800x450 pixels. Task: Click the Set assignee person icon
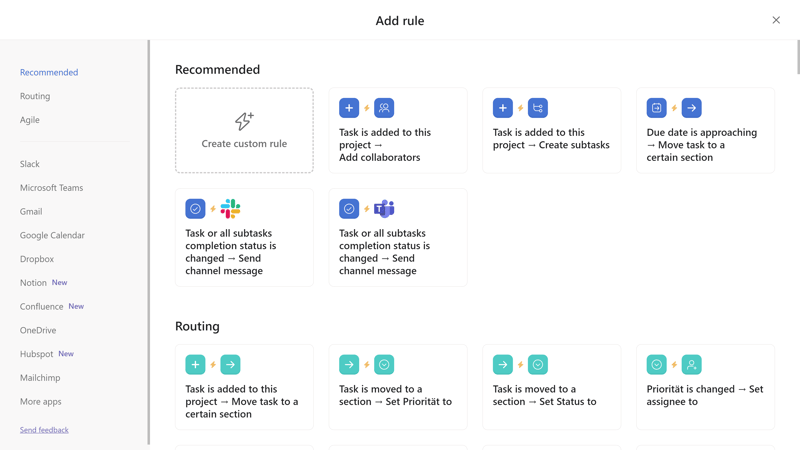point(691,364)
